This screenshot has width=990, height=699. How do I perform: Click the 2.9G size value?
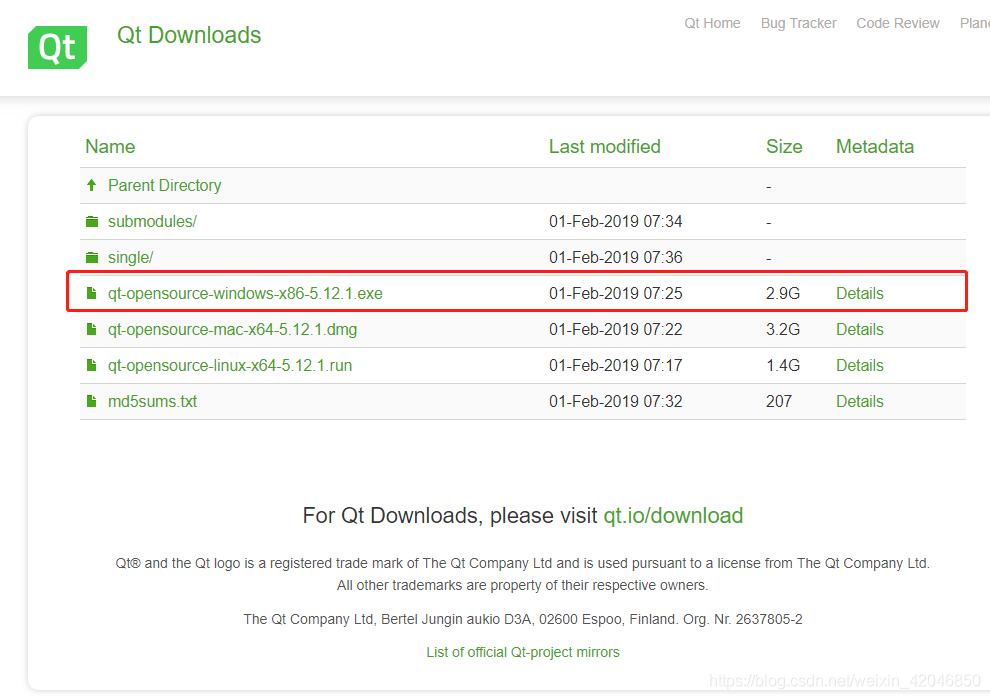[783, 294]
